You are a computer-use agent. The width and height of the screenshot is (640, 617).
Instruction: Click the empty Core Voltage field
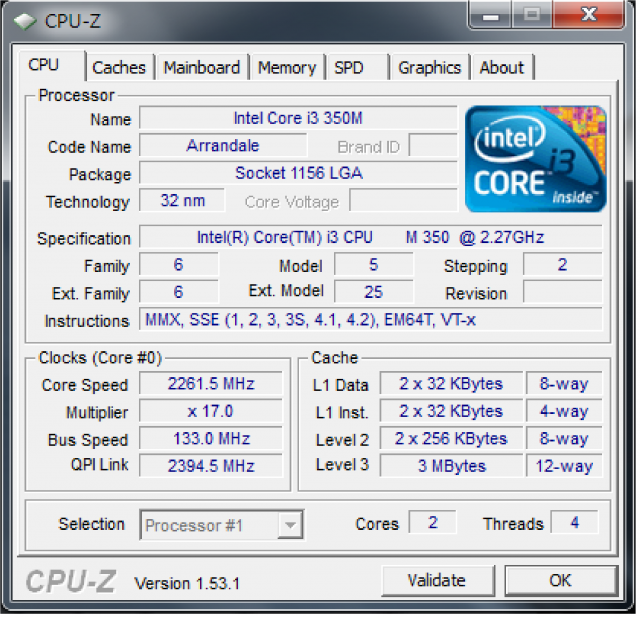click(x=405, y=202)
